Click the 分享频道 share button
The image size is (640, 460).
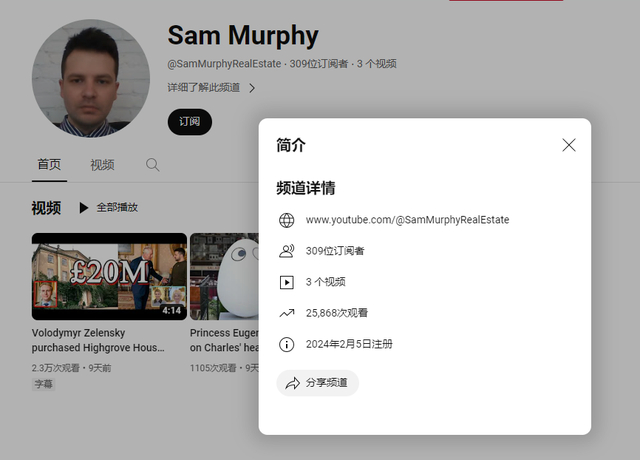tap(318, 383)
